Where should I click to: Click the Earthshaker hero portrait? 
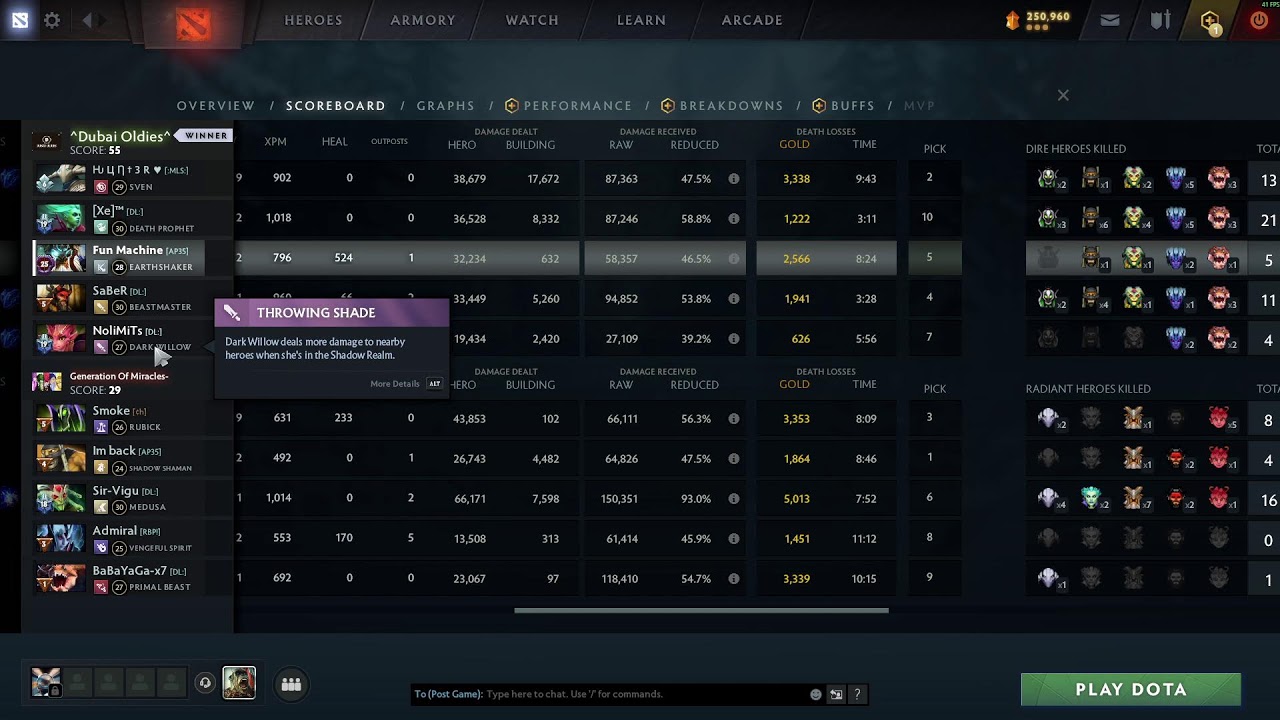tap(61, 258)
